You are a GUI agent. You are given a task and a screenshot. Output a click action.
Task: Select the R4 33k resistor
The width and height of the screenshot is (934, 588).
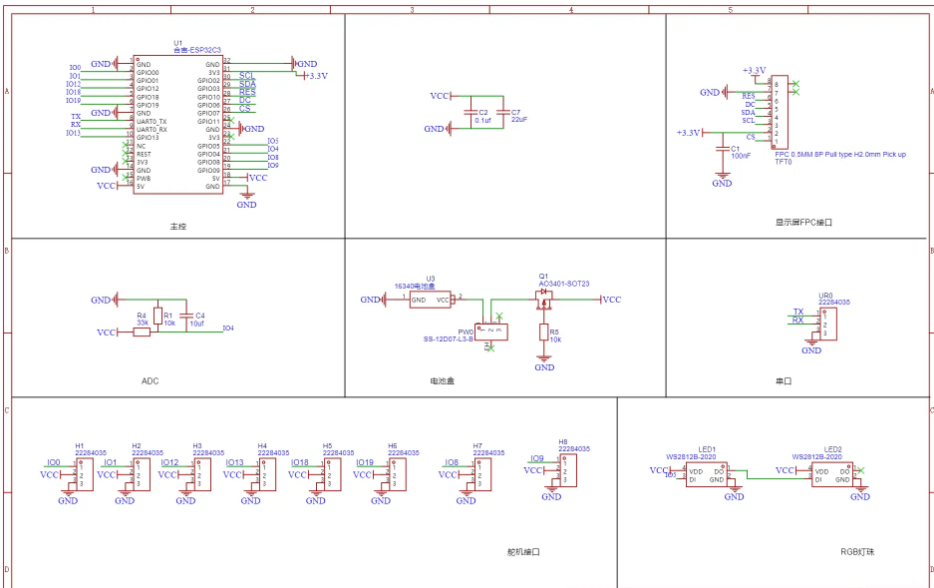coord(142,332)
